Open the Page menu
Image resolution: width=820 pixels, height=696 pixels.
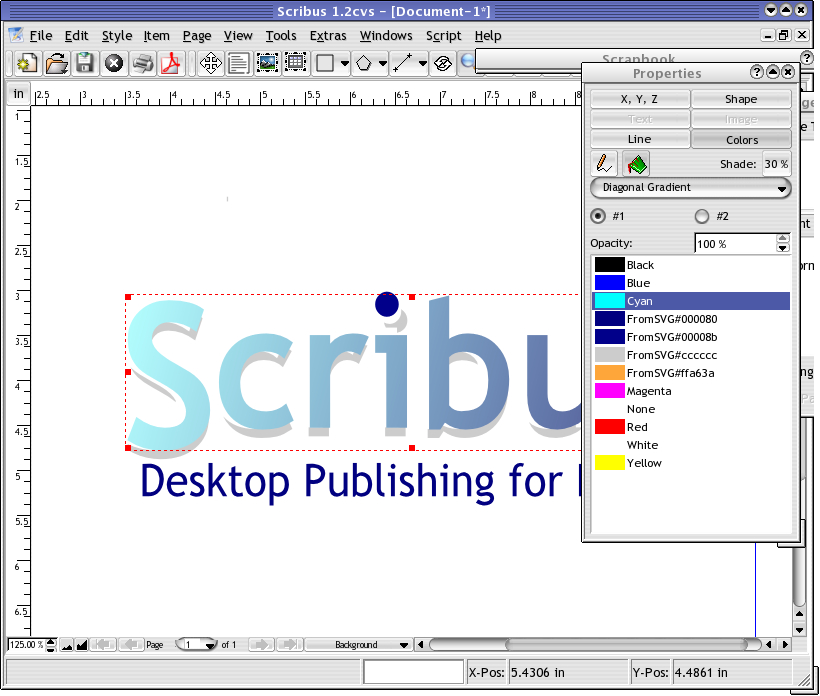[x=197, y=36]
